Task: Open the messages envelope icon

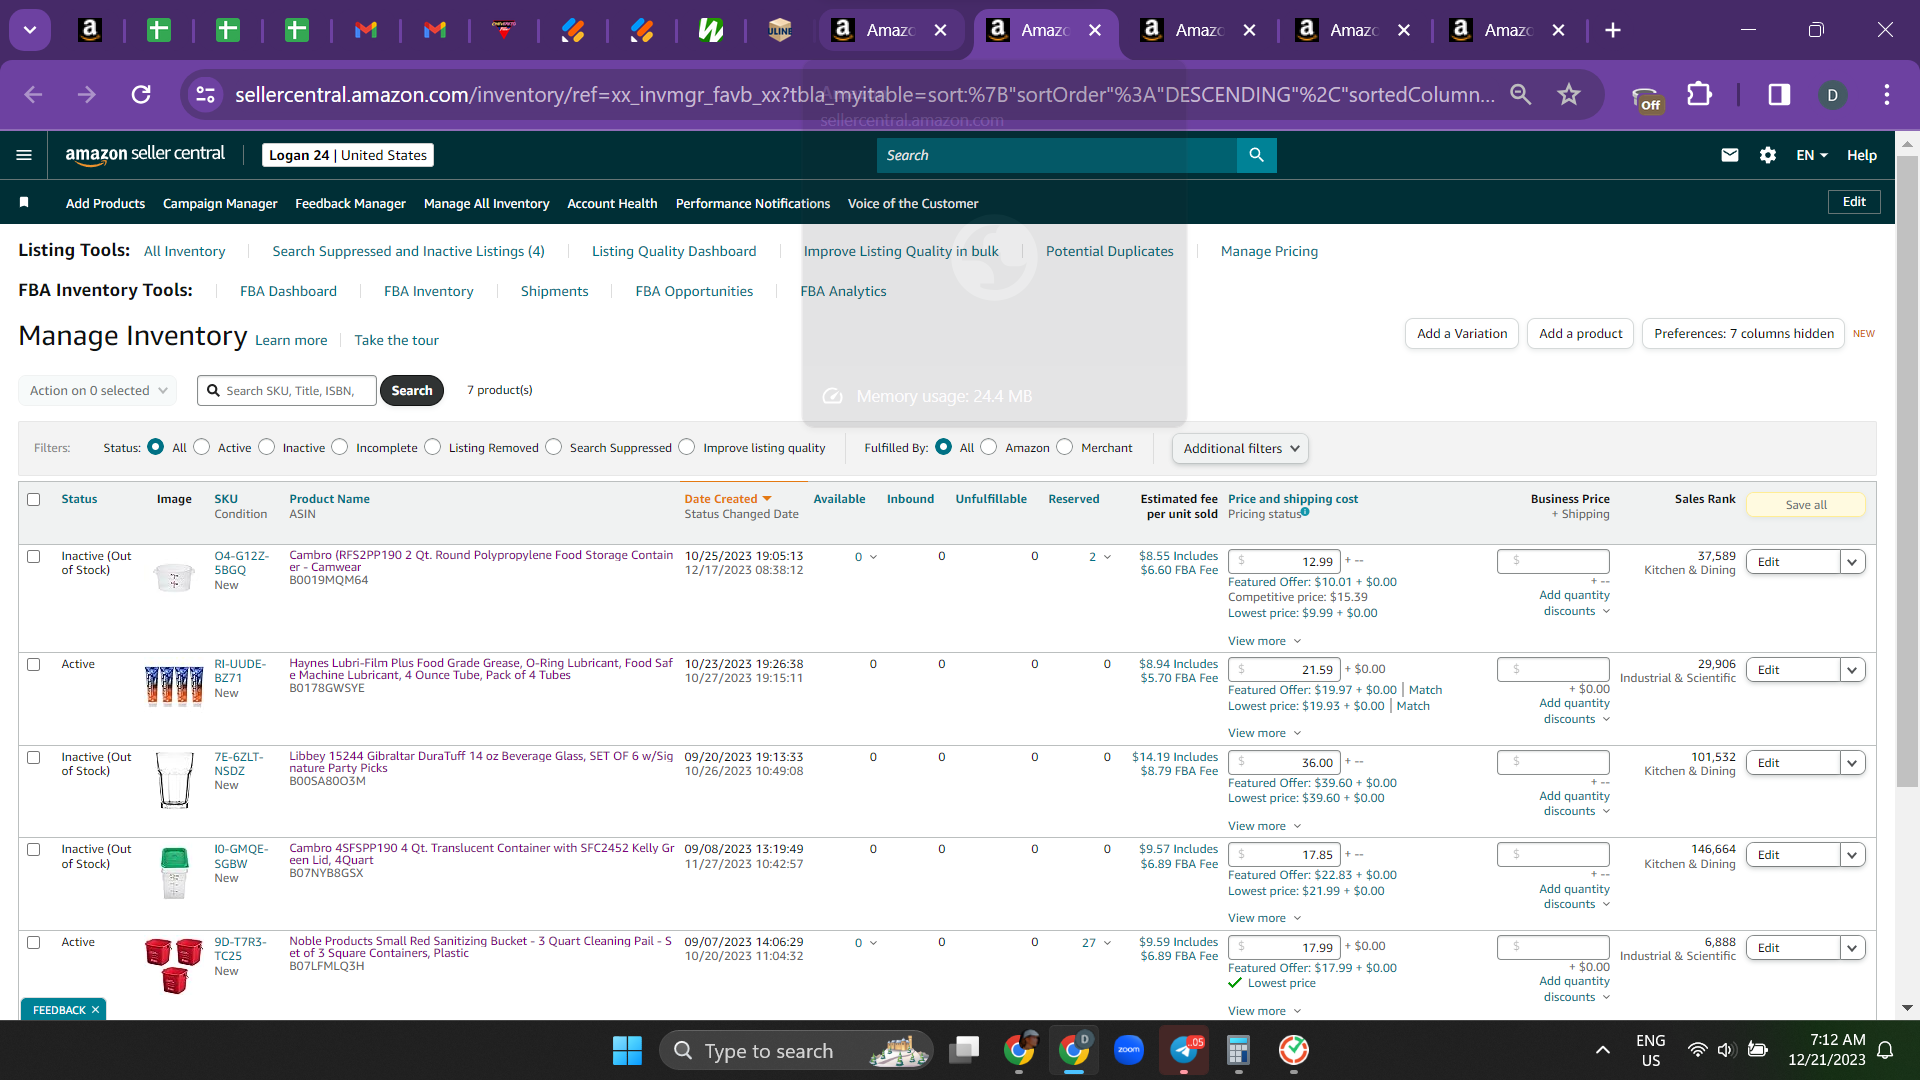Action: point(1729,155)
